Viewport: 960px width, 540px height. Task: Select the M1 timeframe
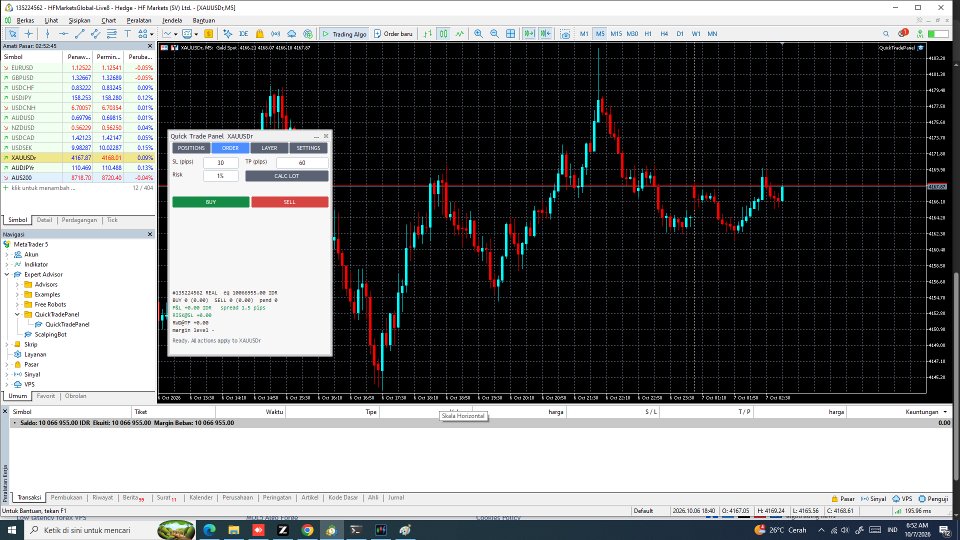[584, 34]
